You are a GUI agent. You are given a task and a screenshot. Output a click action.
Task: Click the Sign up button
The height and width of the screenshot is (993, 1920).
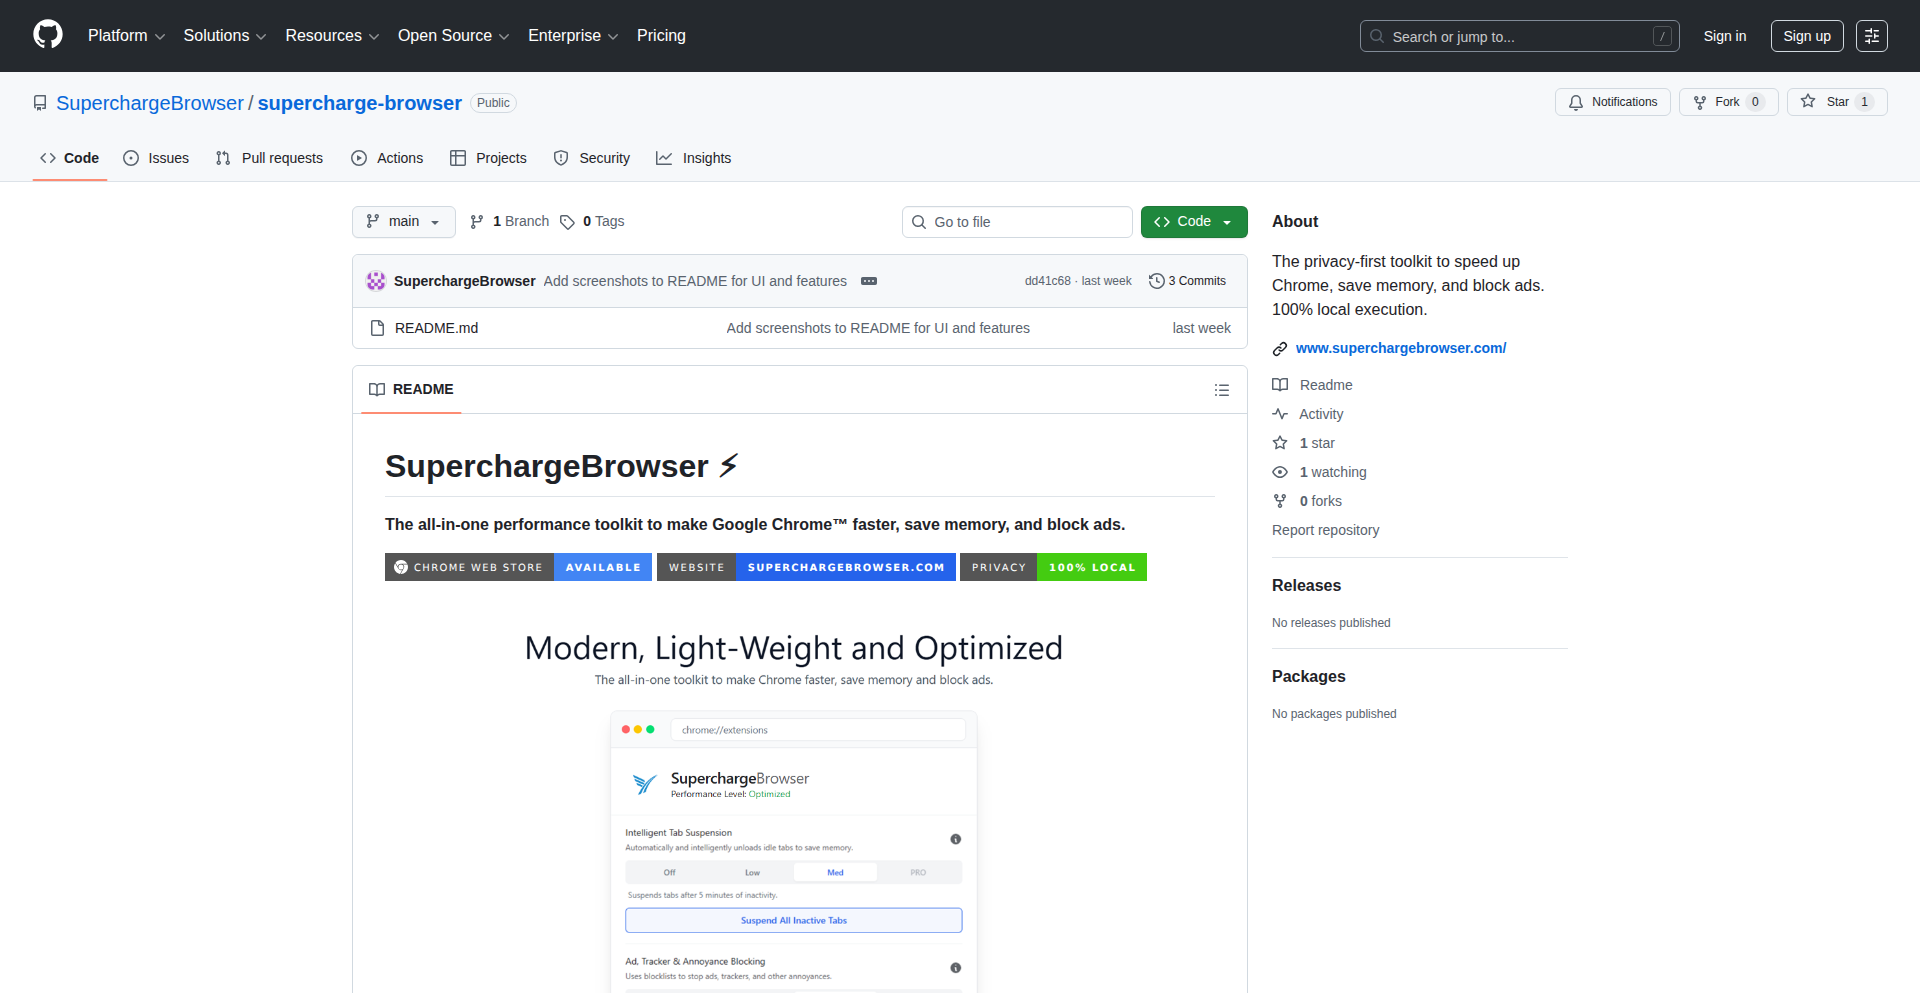click(1806, 35)
